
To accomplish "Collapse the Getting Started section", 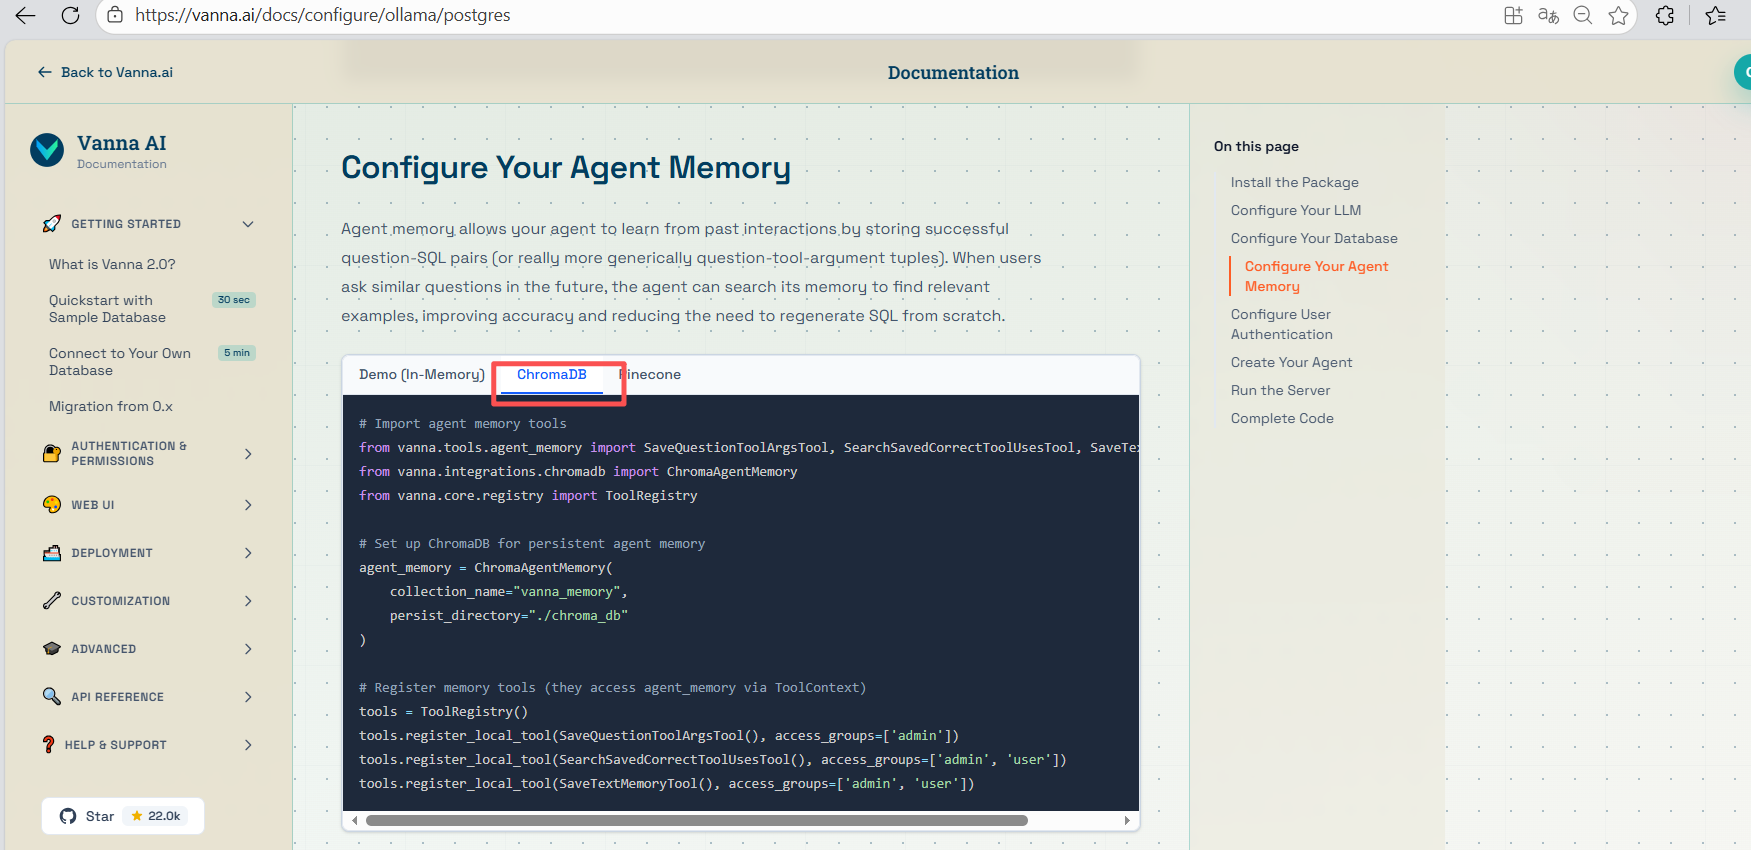I will 248,224.
